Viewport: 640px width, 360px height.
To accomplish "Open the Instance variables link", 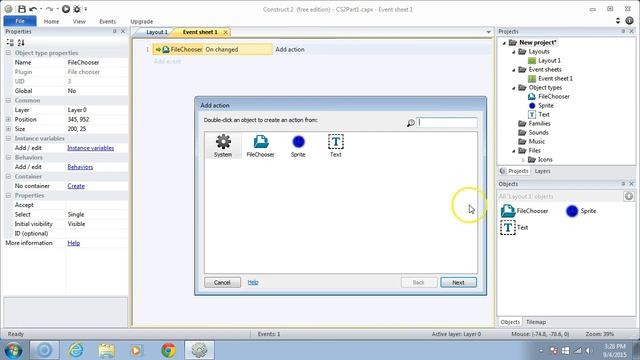I will [x=91, y=148].
